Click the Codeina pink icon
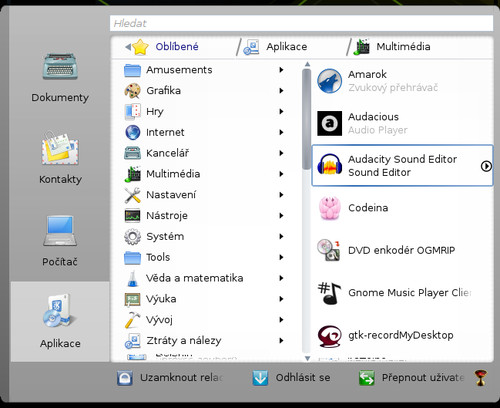Viewport: 500px width, 408px height. coord(329,208)
